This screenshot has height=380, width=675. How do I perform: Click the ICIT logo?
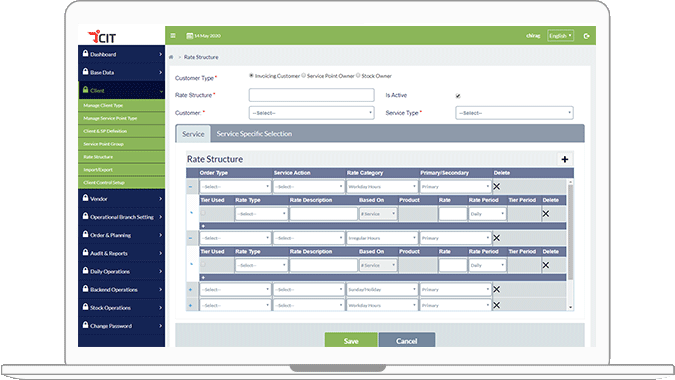pyautogui.click(x=102, y=37)
